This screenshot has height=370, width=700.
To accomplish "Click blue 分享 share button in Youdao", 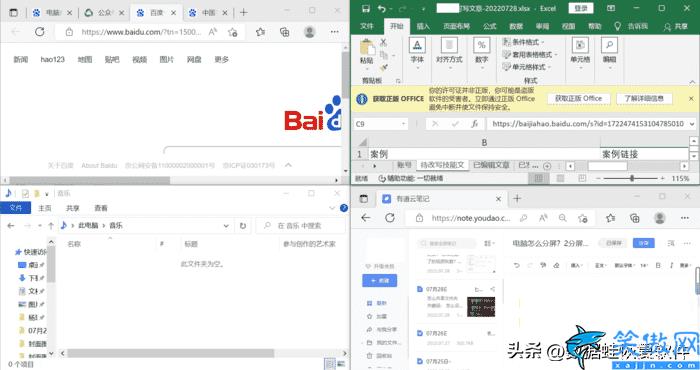I will (x=643, y=243).
